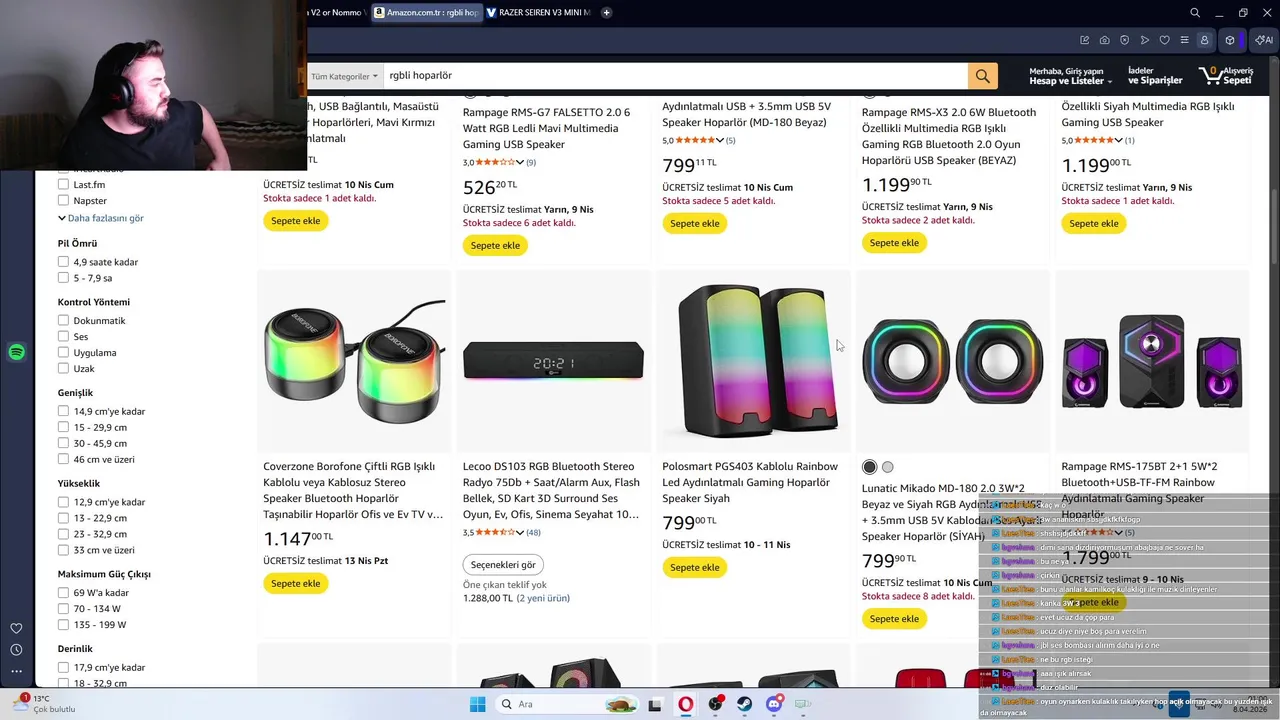Open Discord from the taskbar
This screenshot has height=720, width=1280.
774,704
